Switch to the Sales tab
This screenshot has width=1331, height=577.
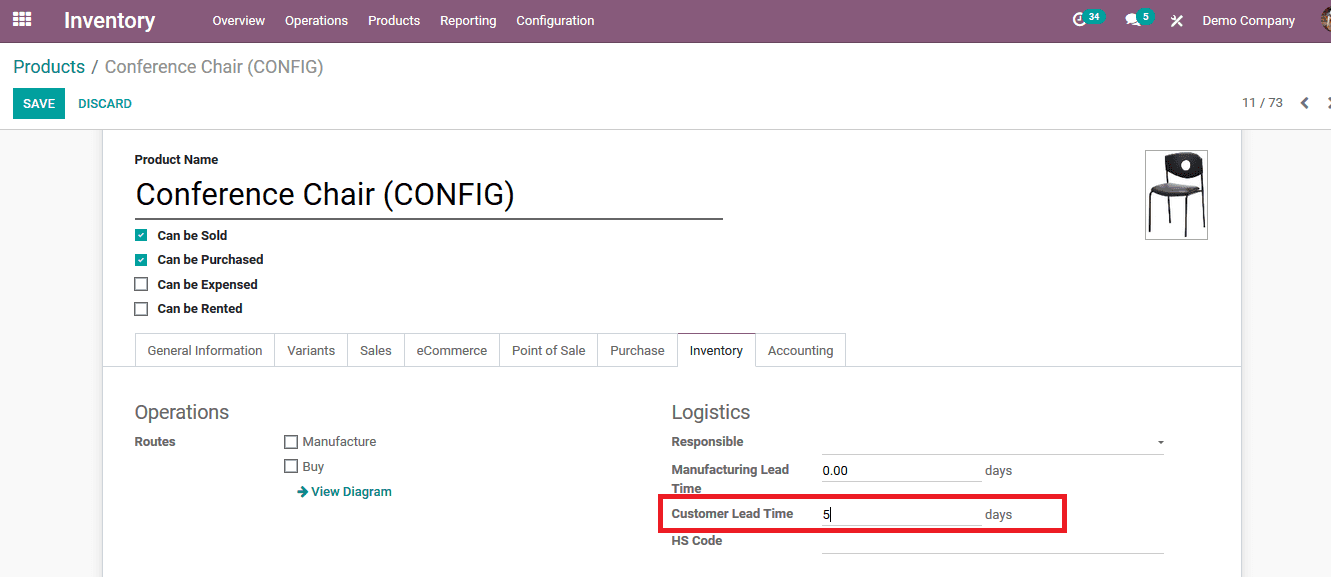pyautogui.click(x=376, y=350)
